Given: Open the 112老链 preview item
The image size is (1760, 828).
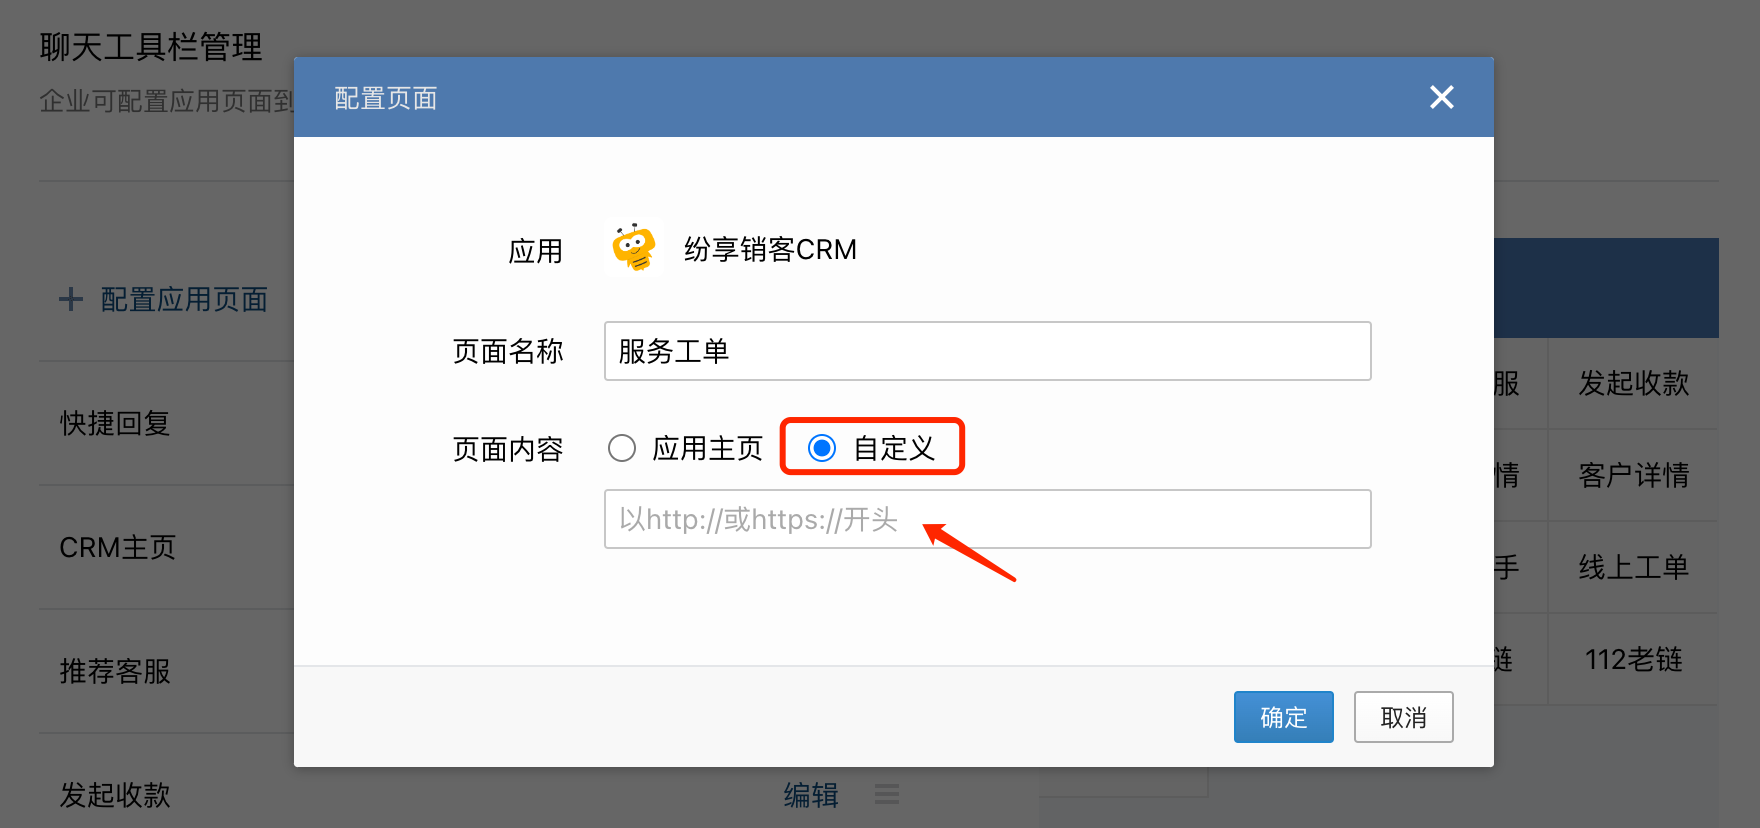Looking at the screenshot, I should (1633, 659).
